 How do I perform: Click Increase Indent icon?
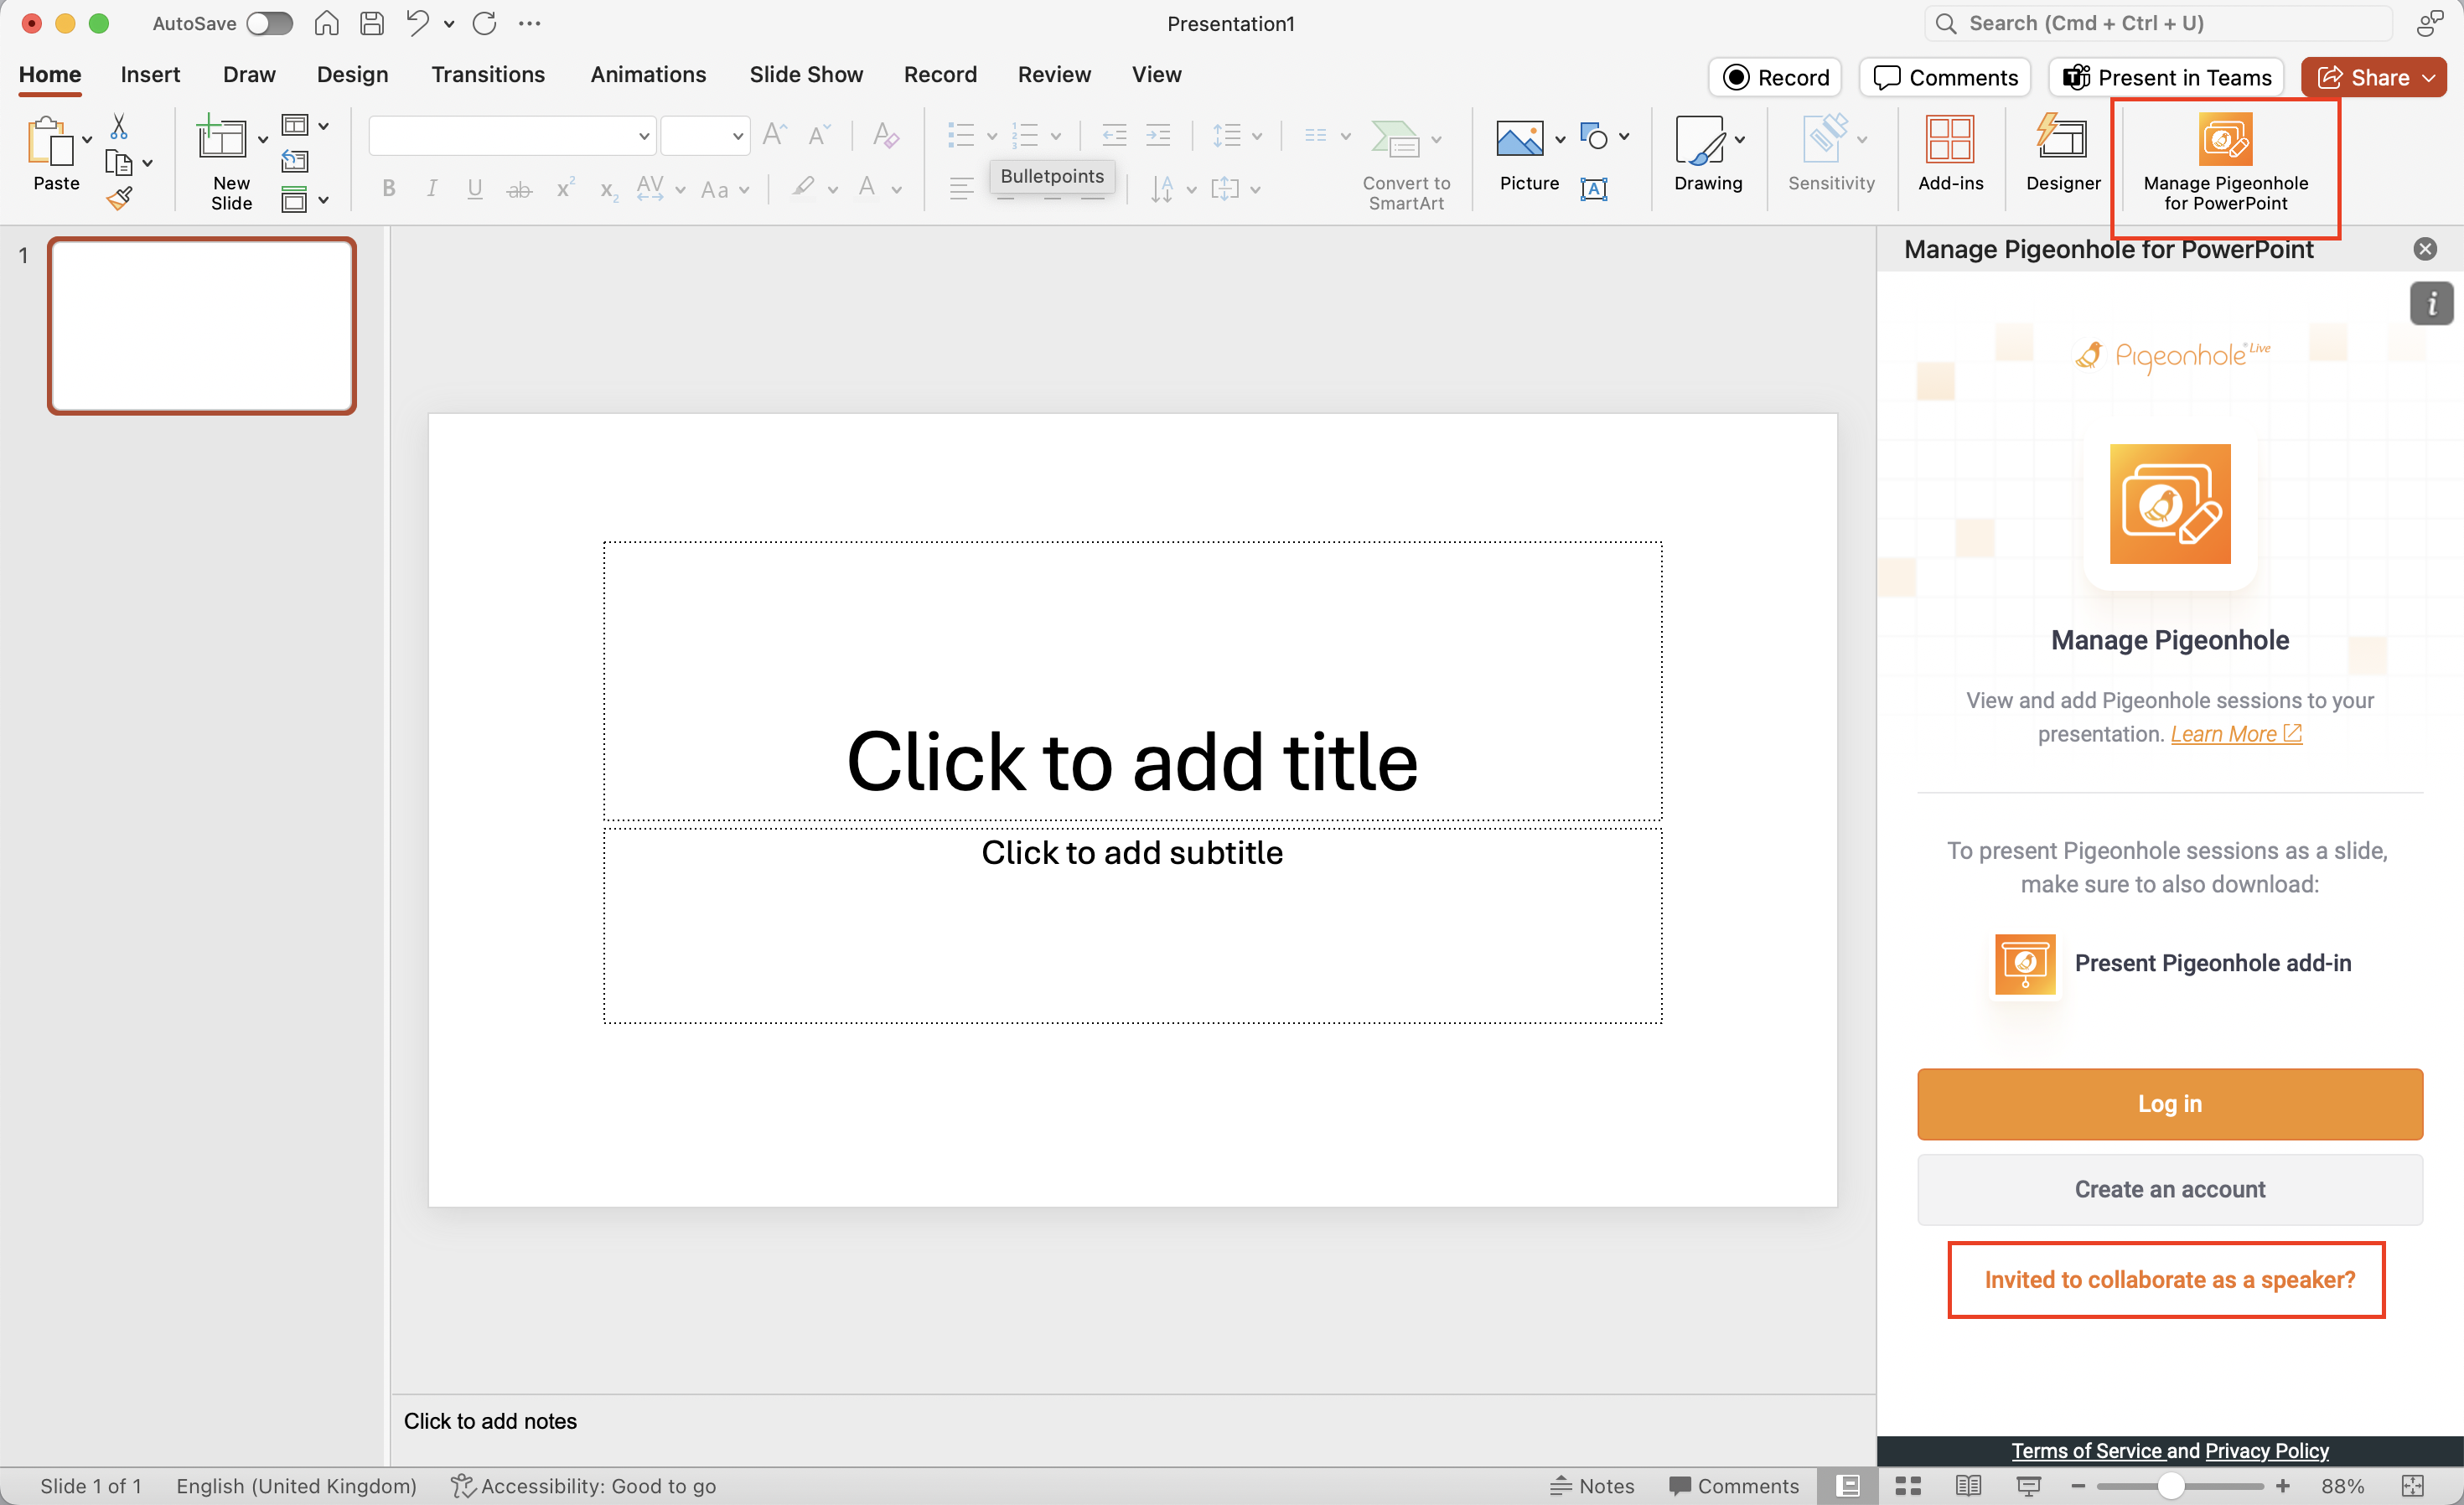[1158, 134]
